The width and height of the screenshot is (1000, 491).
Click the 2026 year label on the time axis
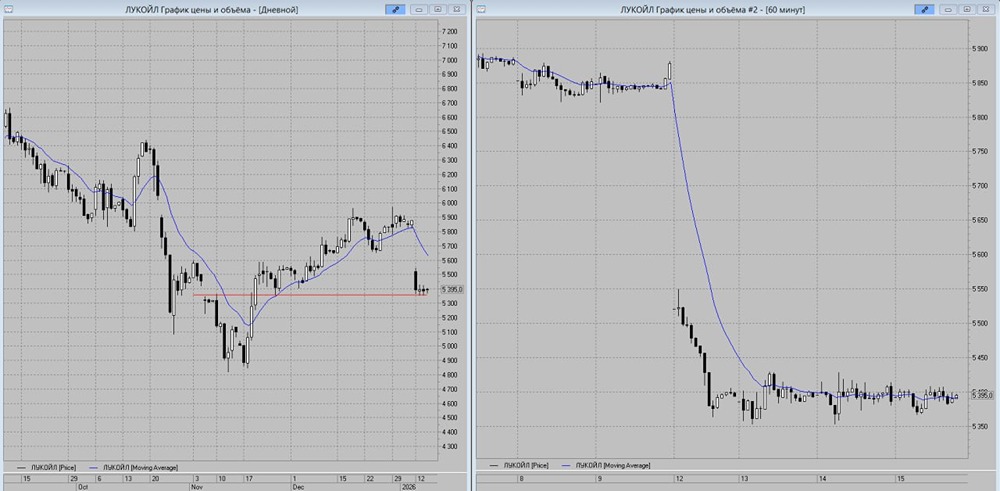click(408, 485)
